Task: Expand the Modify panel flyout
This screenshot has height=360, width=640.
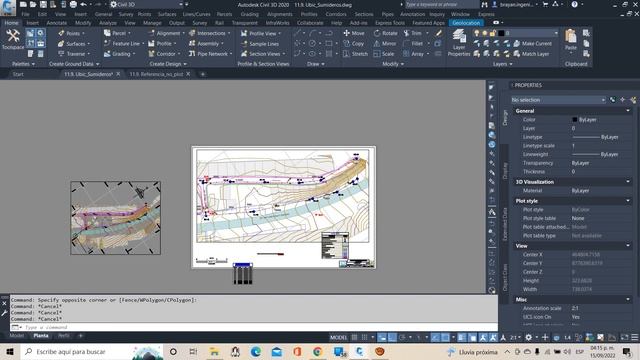Action: [x=393, y=64]
